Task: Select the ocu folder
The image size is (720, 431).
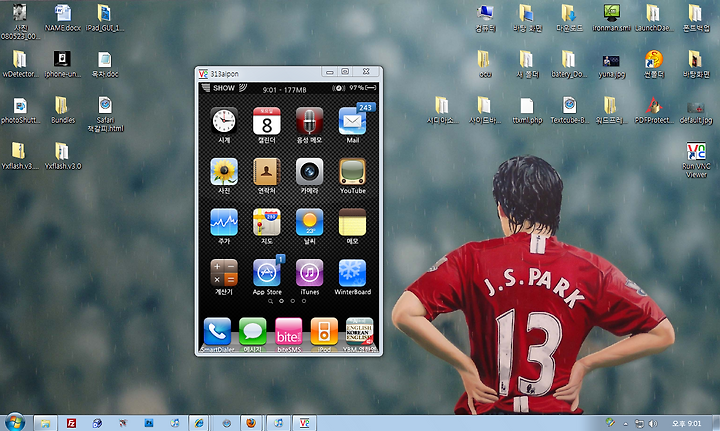Action: [x=485, y=64]
